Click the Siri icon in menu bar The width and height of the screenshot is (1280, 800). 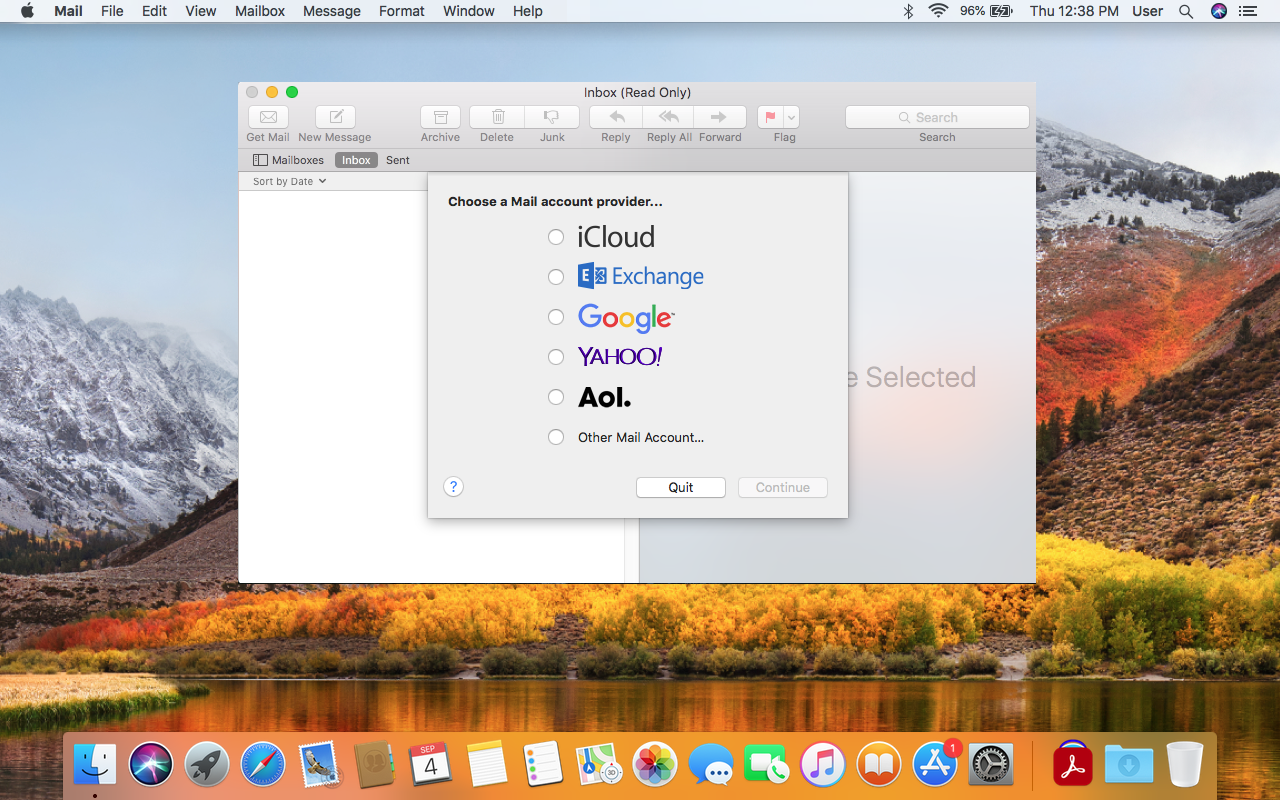[x=1218, y=11]
